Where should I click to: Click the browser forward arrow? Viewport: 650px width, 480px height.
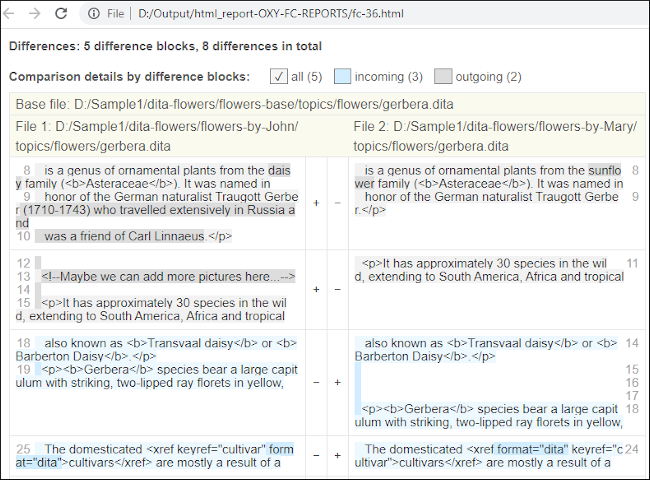point(36,14)
